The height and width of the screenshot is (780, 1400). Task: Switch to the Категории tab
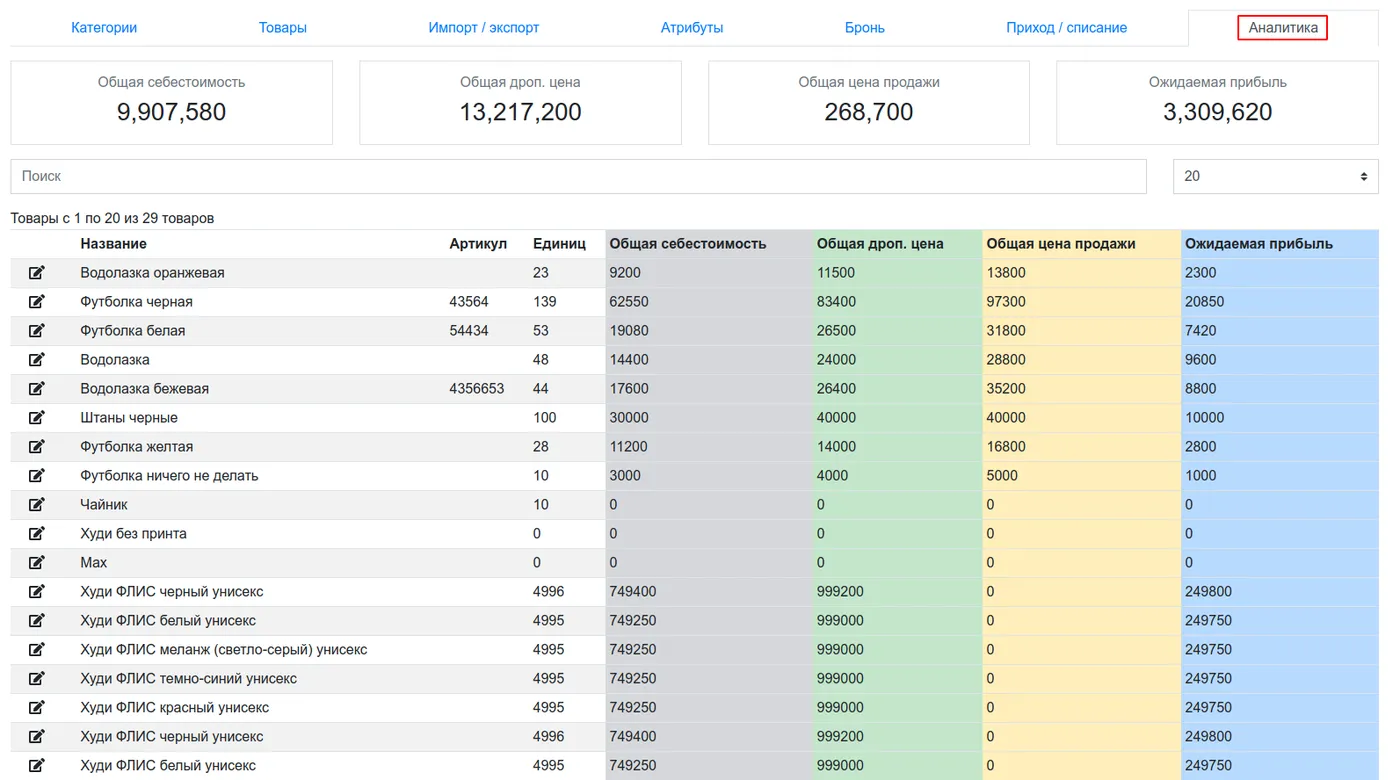[x=104, y=28]
